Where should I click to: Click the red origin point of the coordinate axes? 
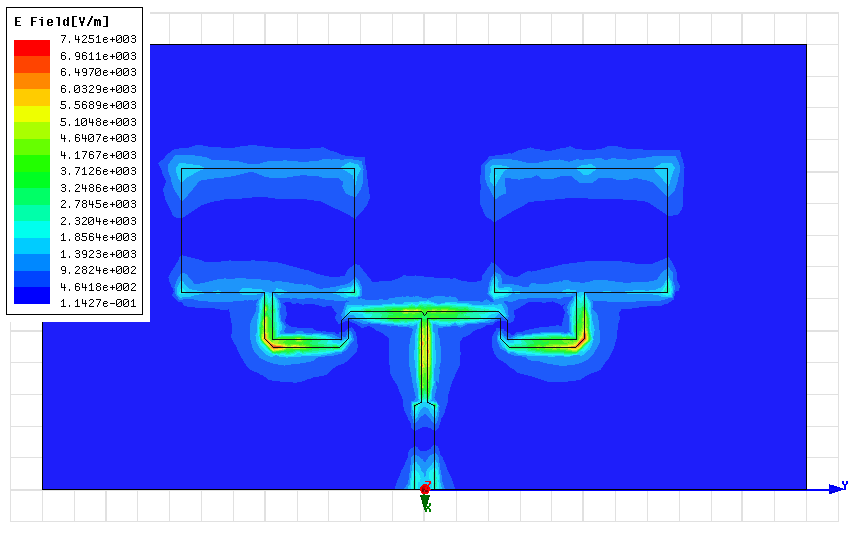coord(425,489)
